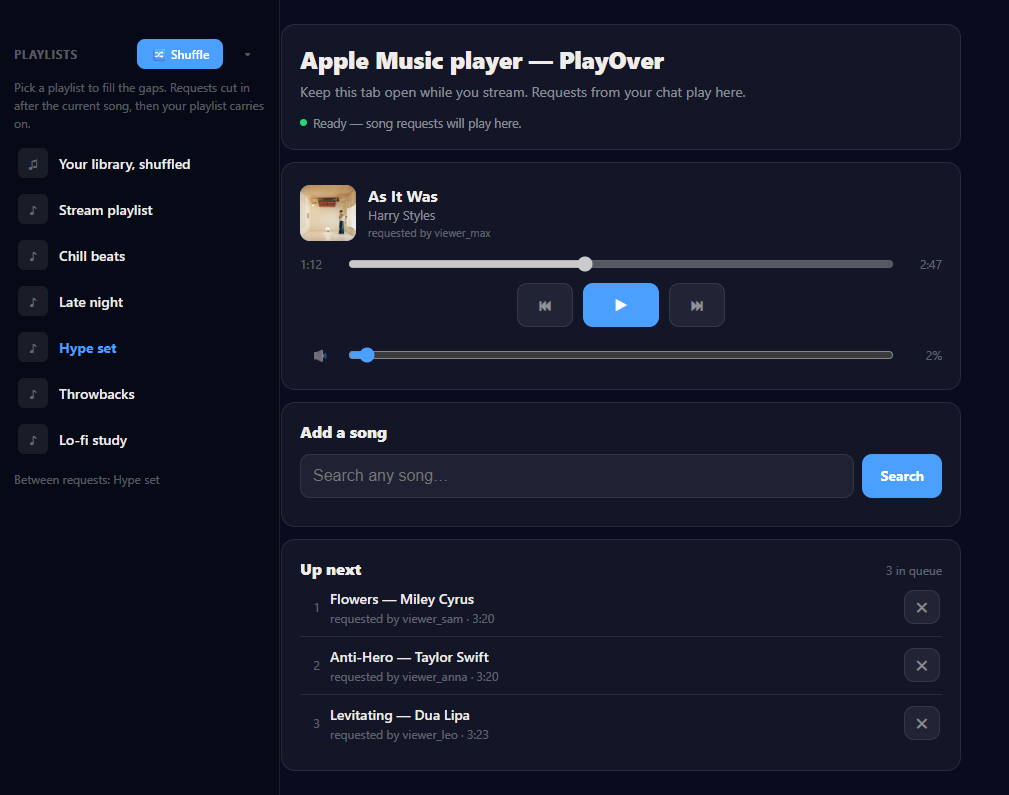Click the Between requests: Hype set label
The height and width of the screenshot is (795, 1009).
(87, 480)
